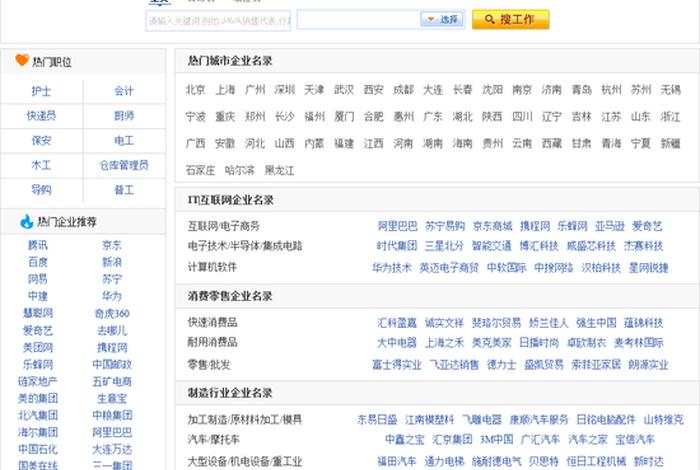Open the 中国邮政 company link
Image resolution: width=700 pixels, height=470 pixels.
(x=112, y=364)
